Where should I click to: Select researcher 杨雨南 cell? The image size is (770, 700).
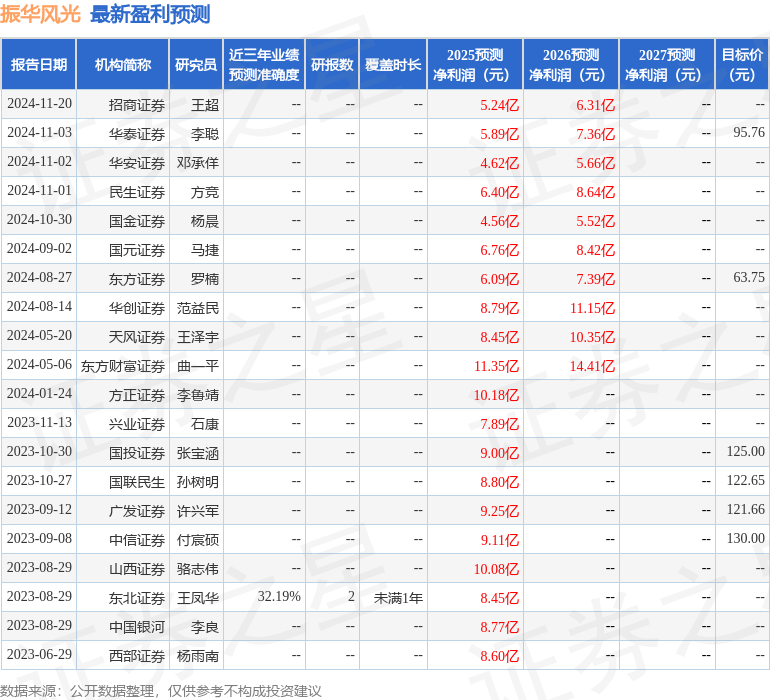[198, 656]
